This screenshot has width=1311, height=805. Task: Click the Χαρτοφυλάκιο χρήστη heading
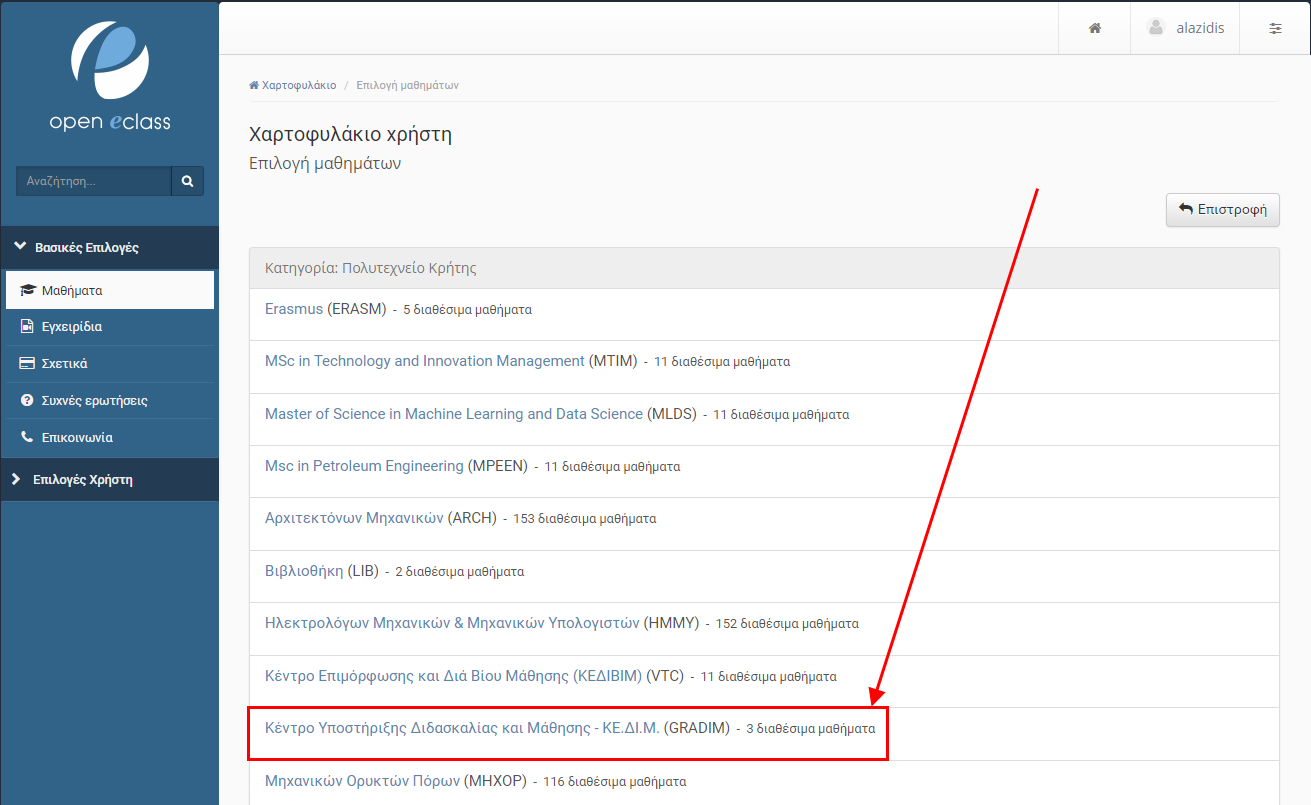click(350, 135)
